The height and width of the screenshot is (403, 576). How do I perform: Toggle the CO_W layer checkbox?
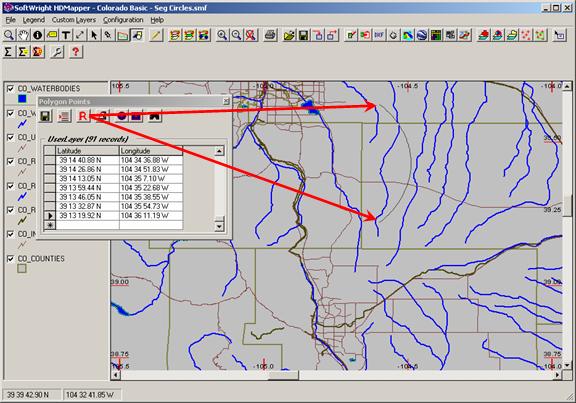coord(10,113)
